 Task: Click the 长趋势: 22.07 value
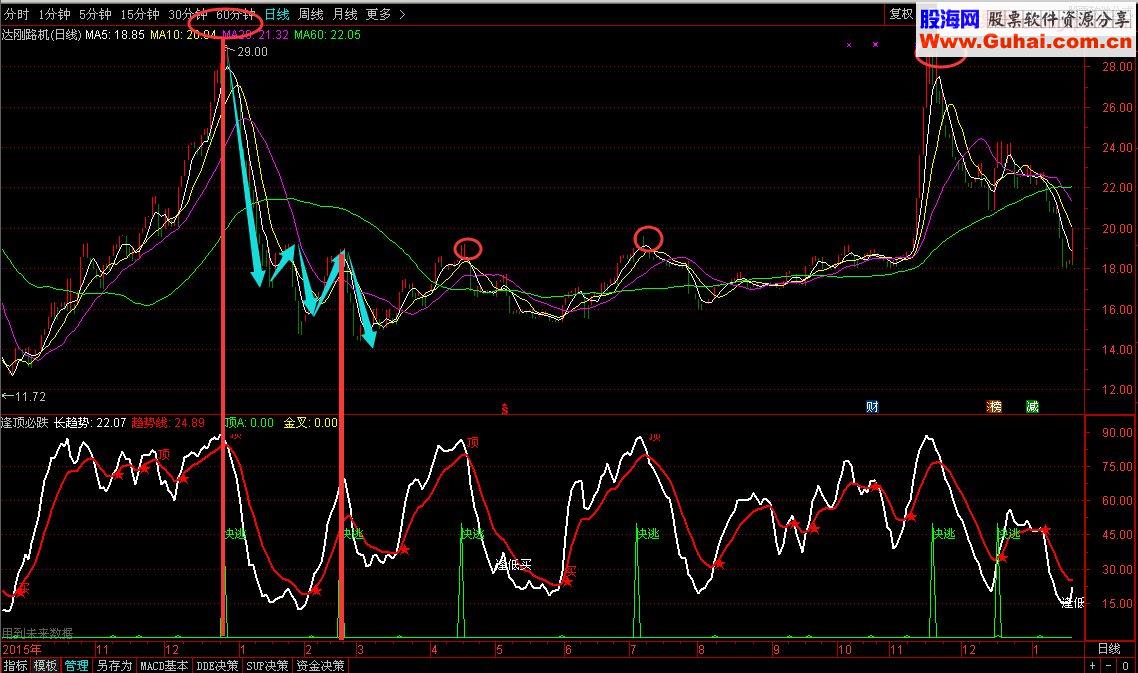click(x=90, y=423)
